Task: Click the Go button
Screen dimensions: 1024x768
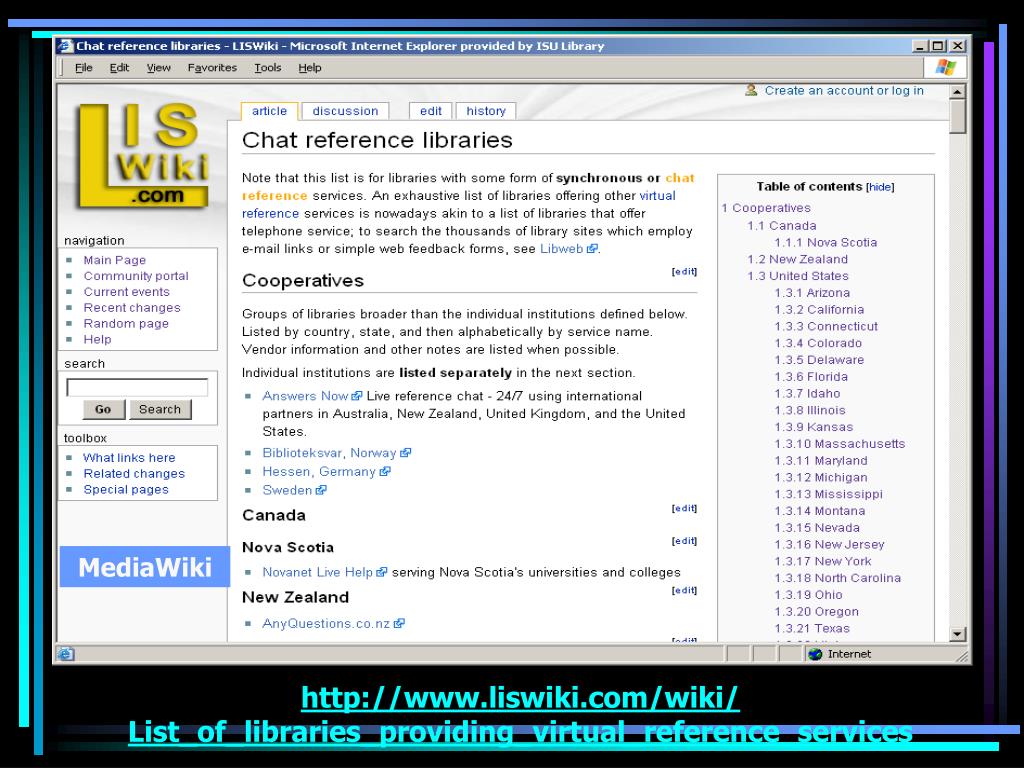Action: [103, 409]
